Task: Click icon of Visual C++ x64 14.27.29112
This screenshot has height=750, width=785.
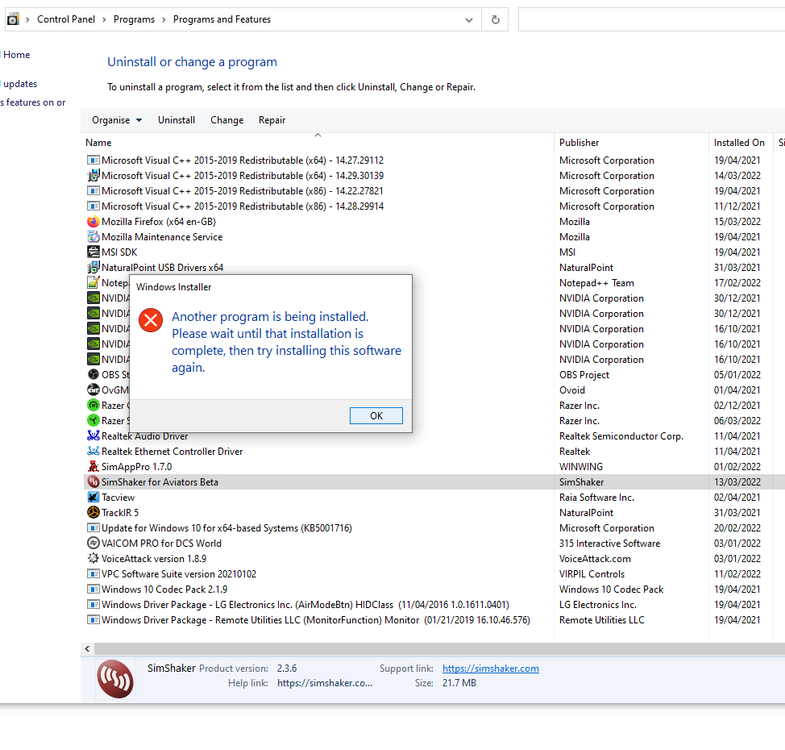Action: pyautogui.click(x=93, y=160)
